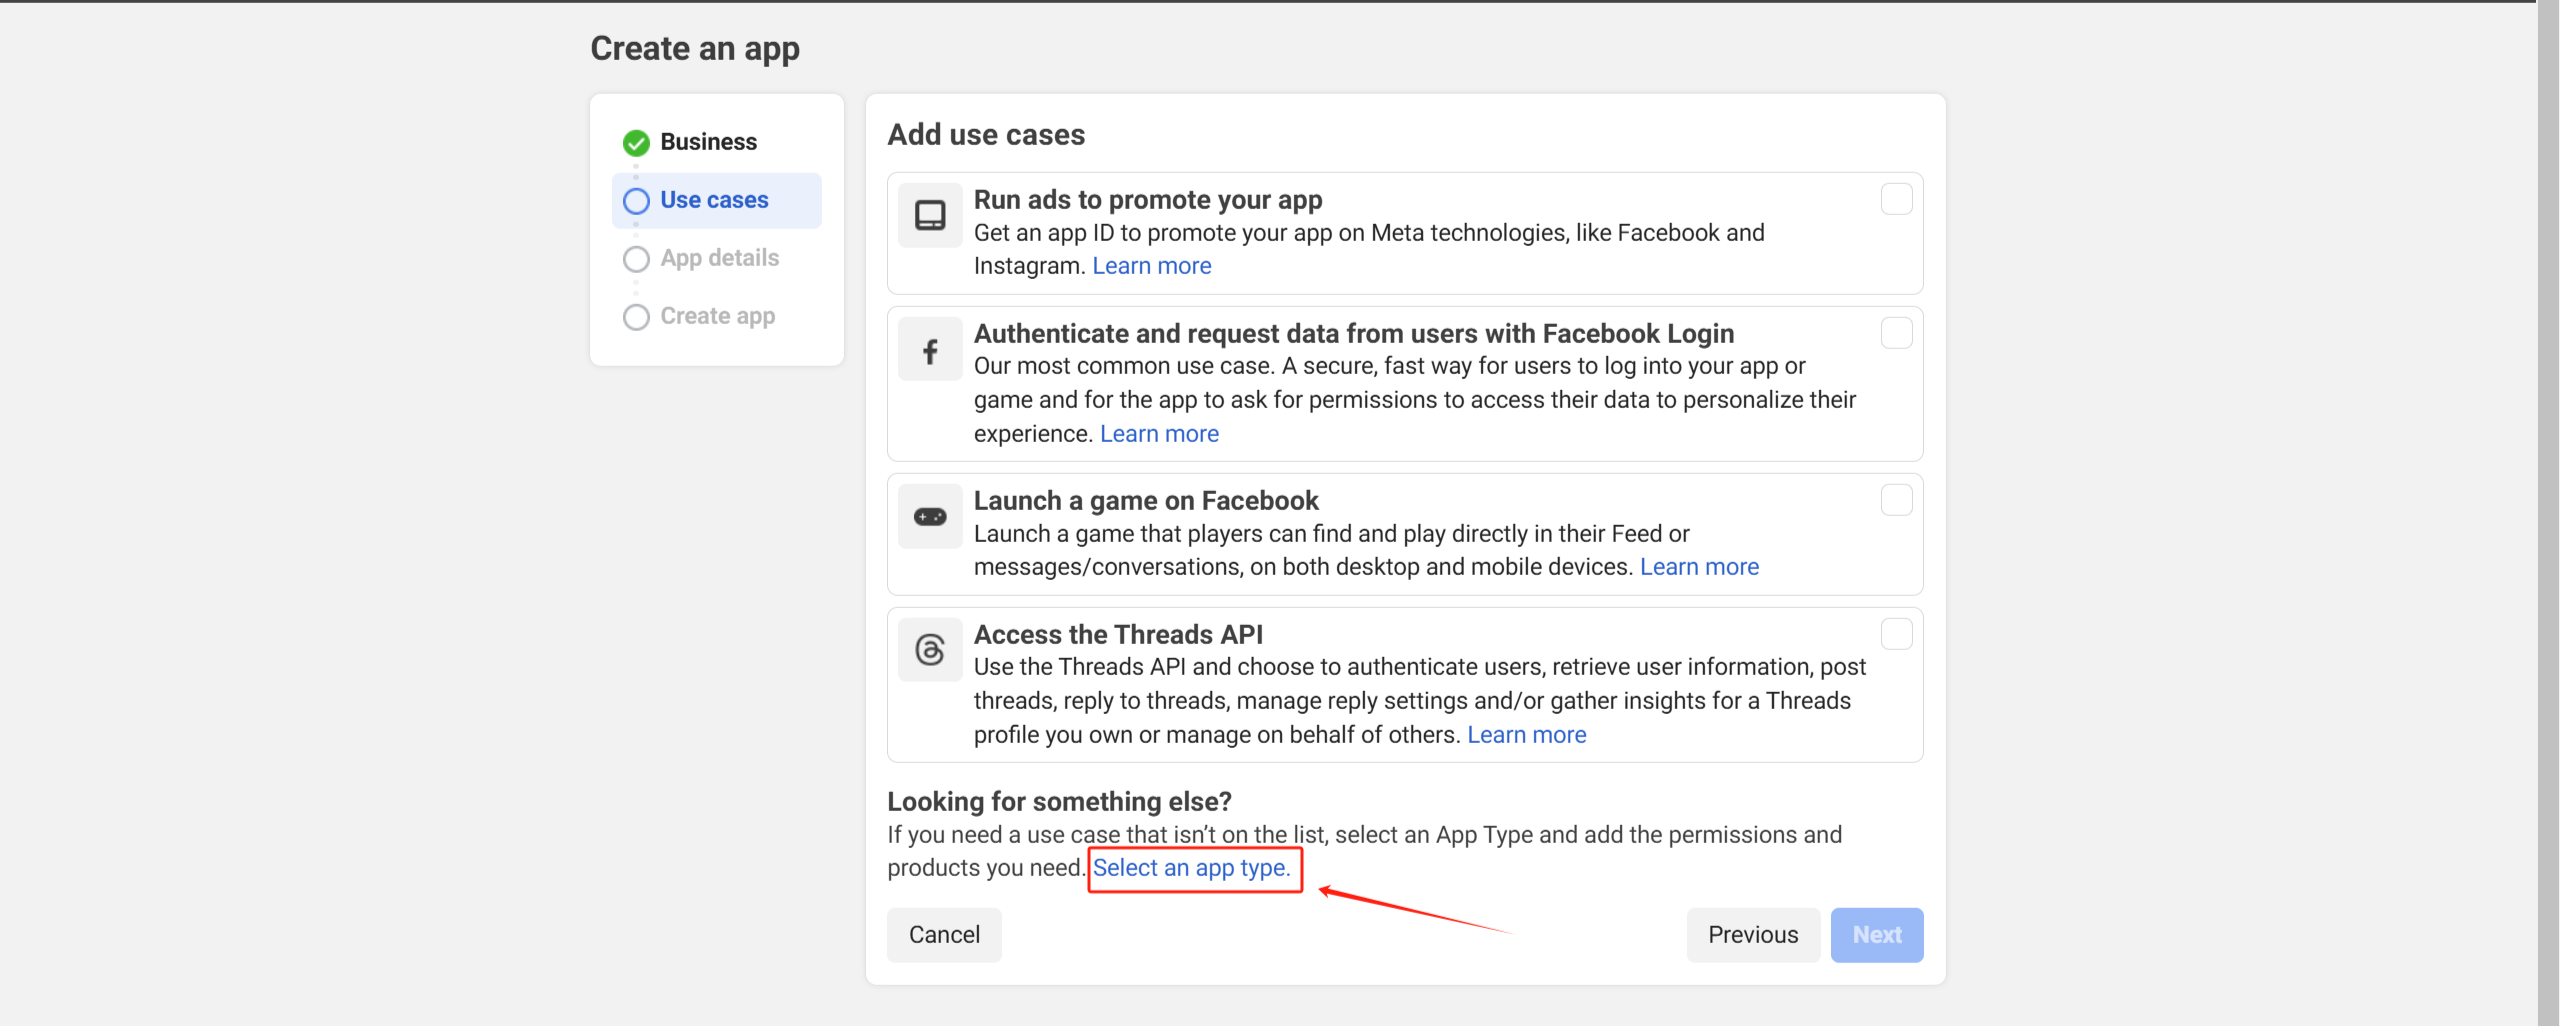Viewport: 2560px width, 1026px height.
Task: Click the Access the Threads API title
Action: (1118, 635)
